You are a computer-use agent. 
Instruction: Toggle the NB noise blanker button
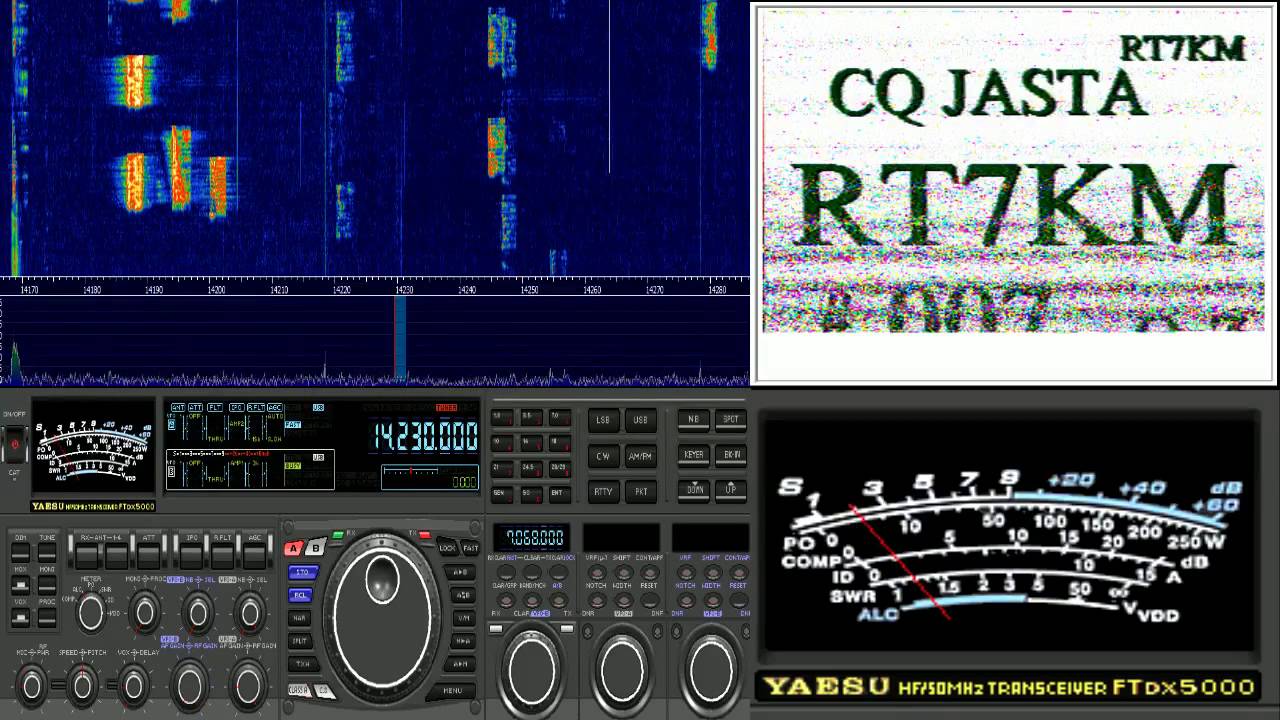pyautogui.click(x=693, y=419)
